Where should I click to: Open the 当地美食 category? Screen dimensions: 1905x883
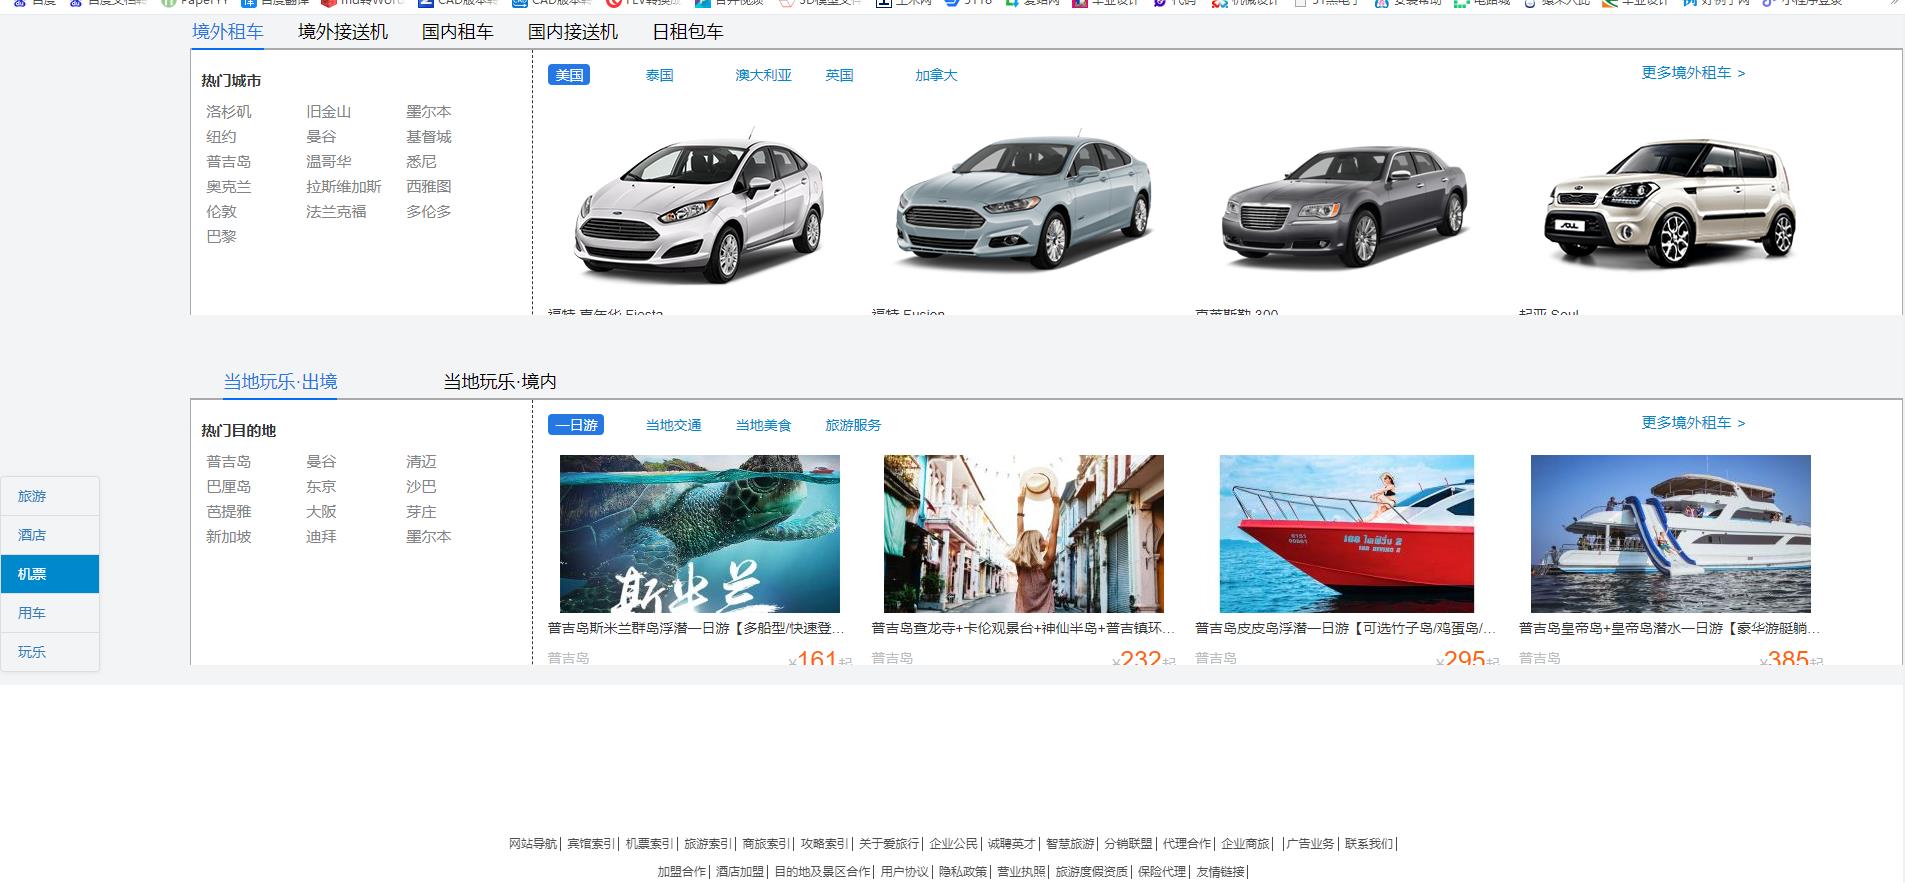[764, 425]
